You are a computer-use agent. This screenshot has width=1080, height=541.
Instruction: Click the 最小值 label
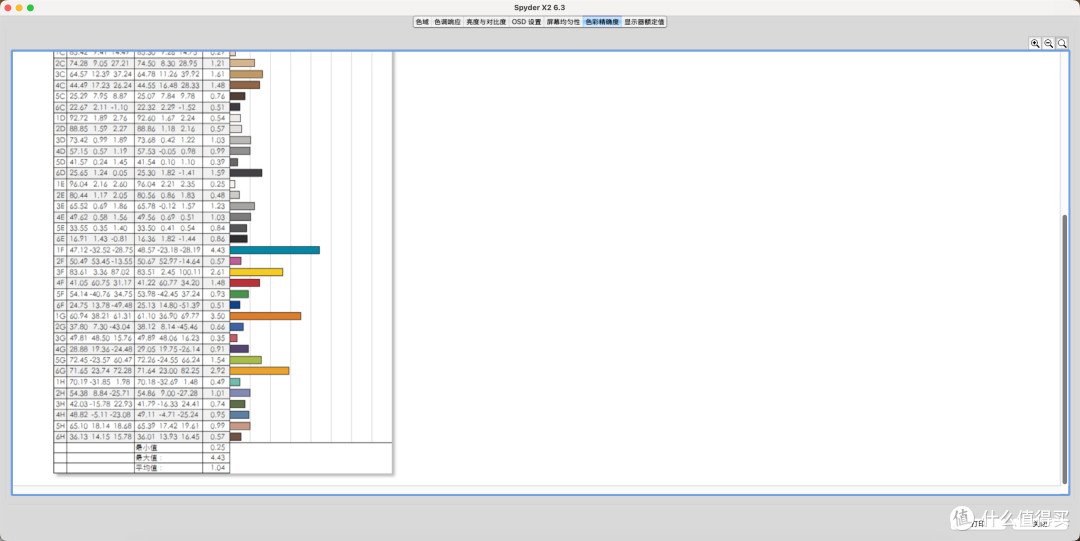(x=146, y=447)
